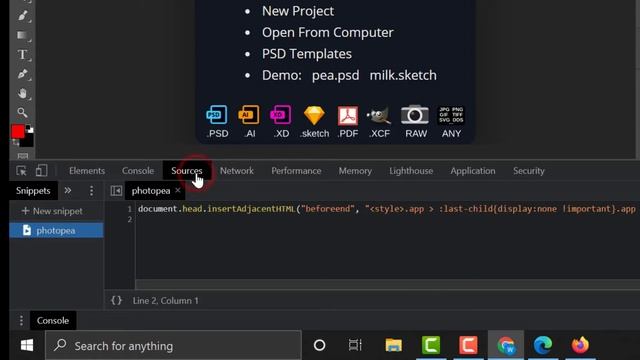Viewport: 640px width, 360px height.
Task: Click PSD Templates link
Action: click(307, 54)
